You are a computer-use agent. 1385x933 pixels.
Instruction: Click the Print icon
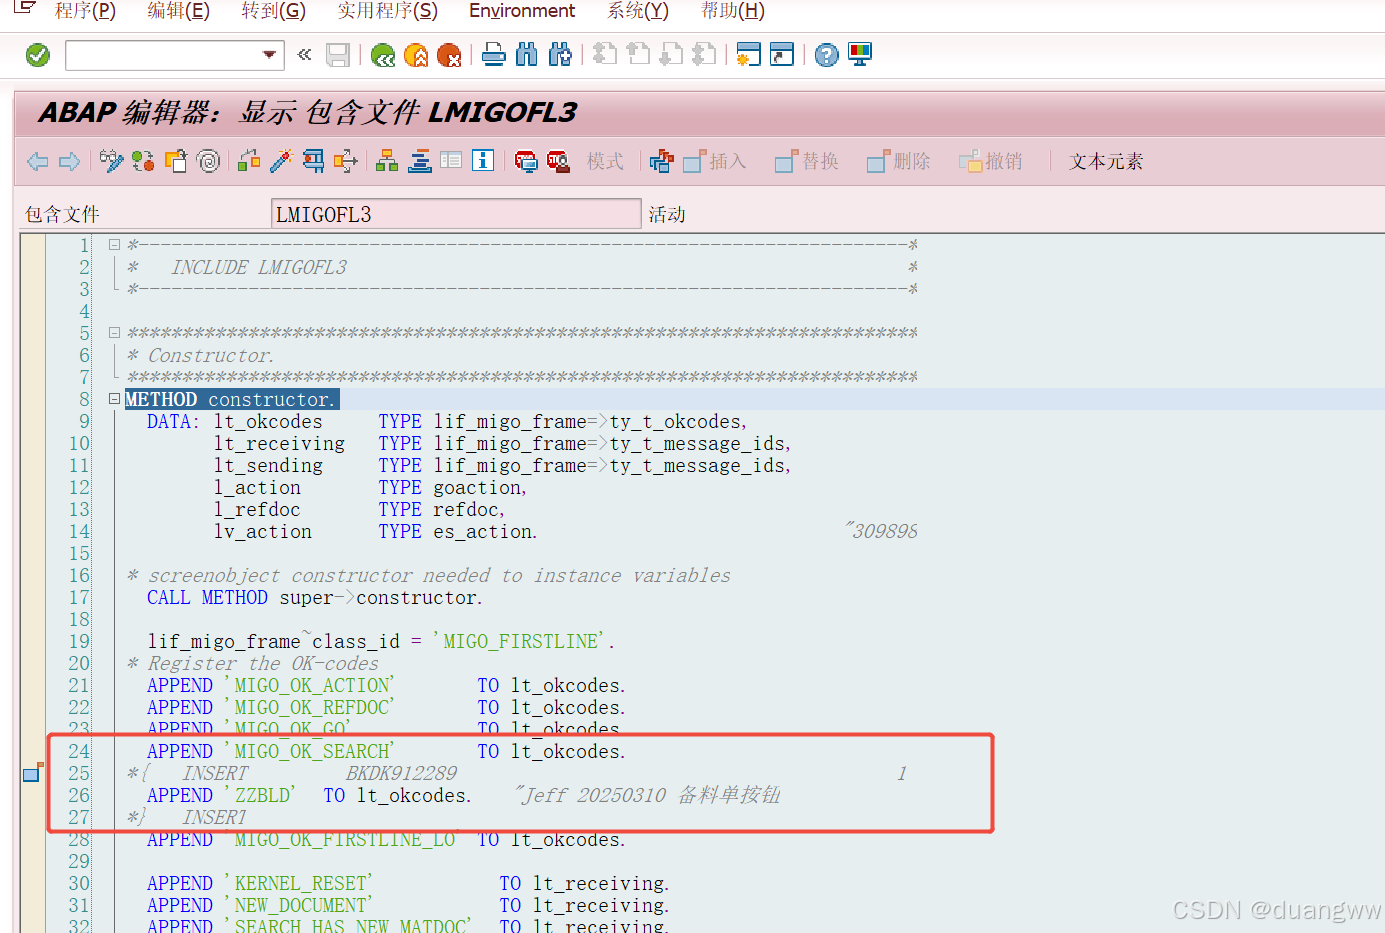[493, 55]
